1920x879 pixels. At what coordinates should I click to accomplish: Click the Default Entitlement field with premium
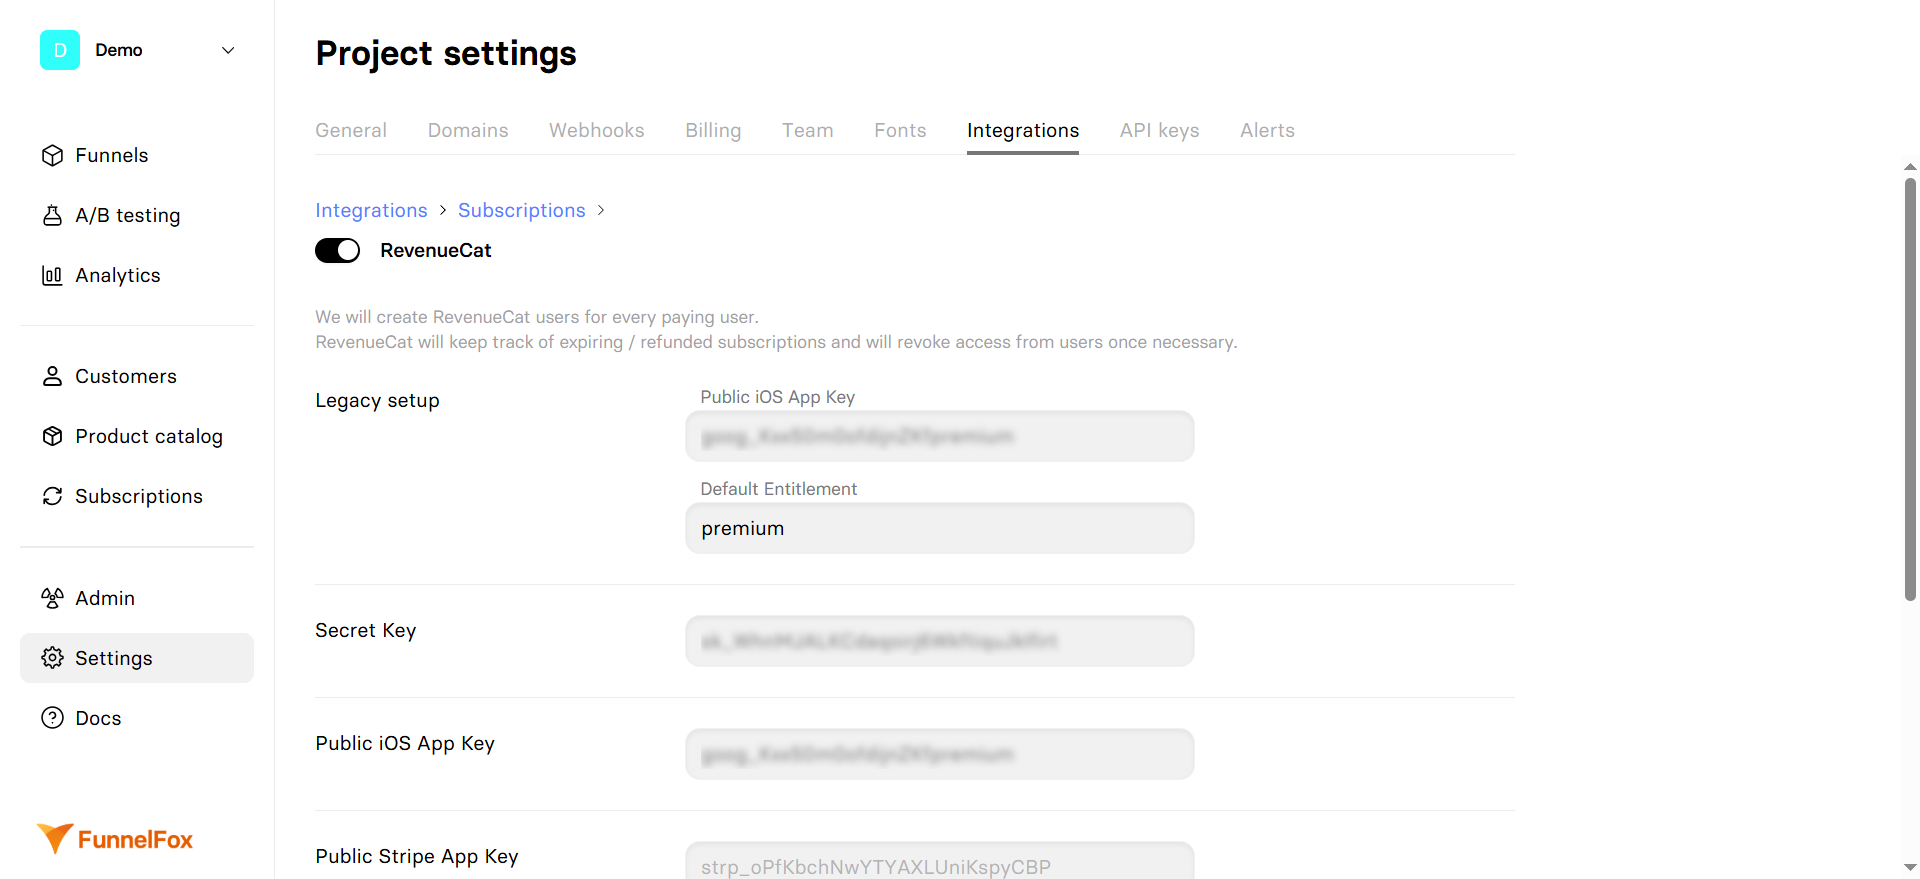click(x=940, y=528)
